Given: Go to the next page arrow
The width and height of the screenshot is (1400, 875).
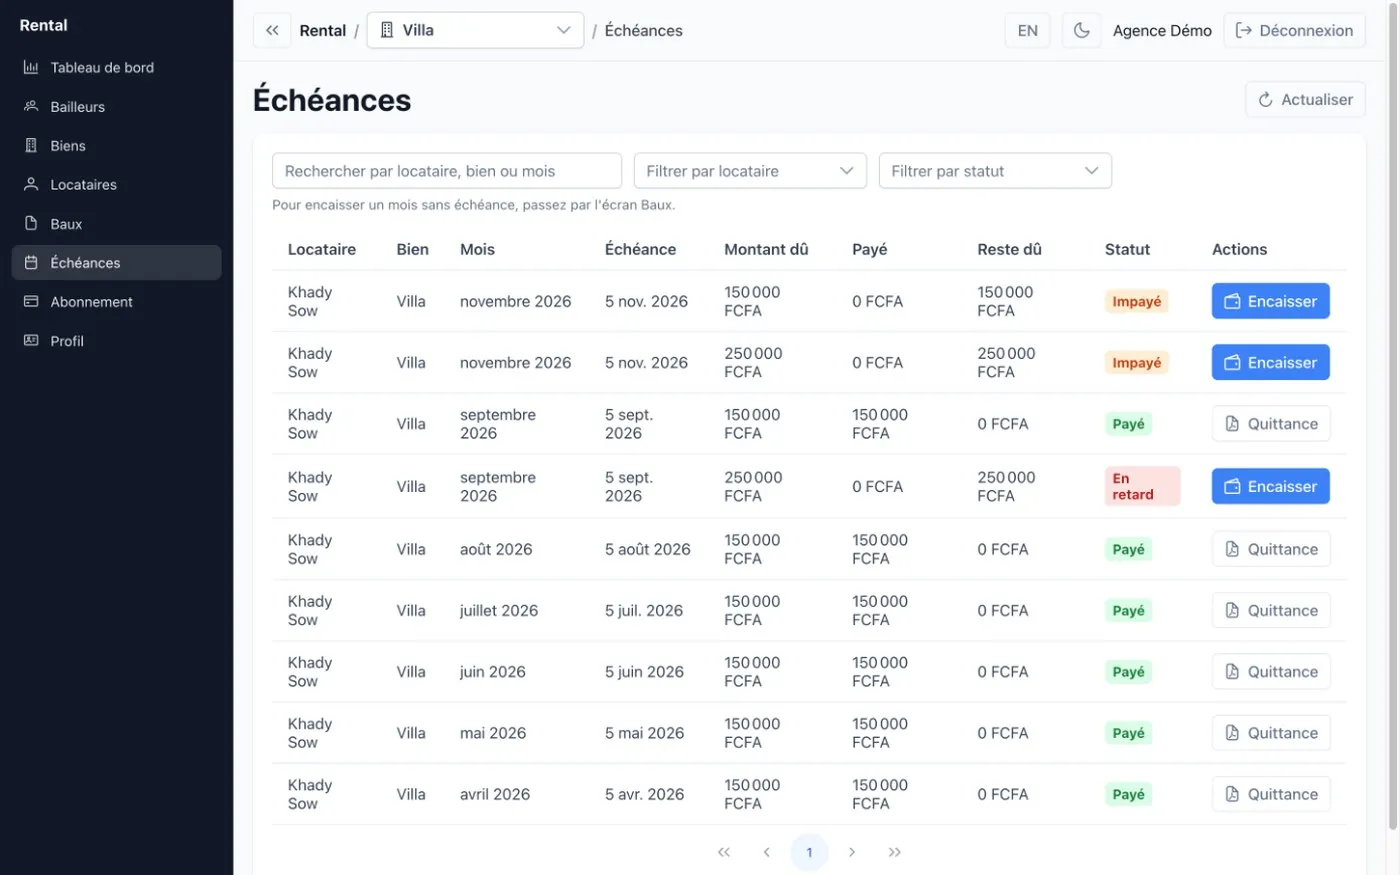Looking at the screenshot, I should [852, 852].
